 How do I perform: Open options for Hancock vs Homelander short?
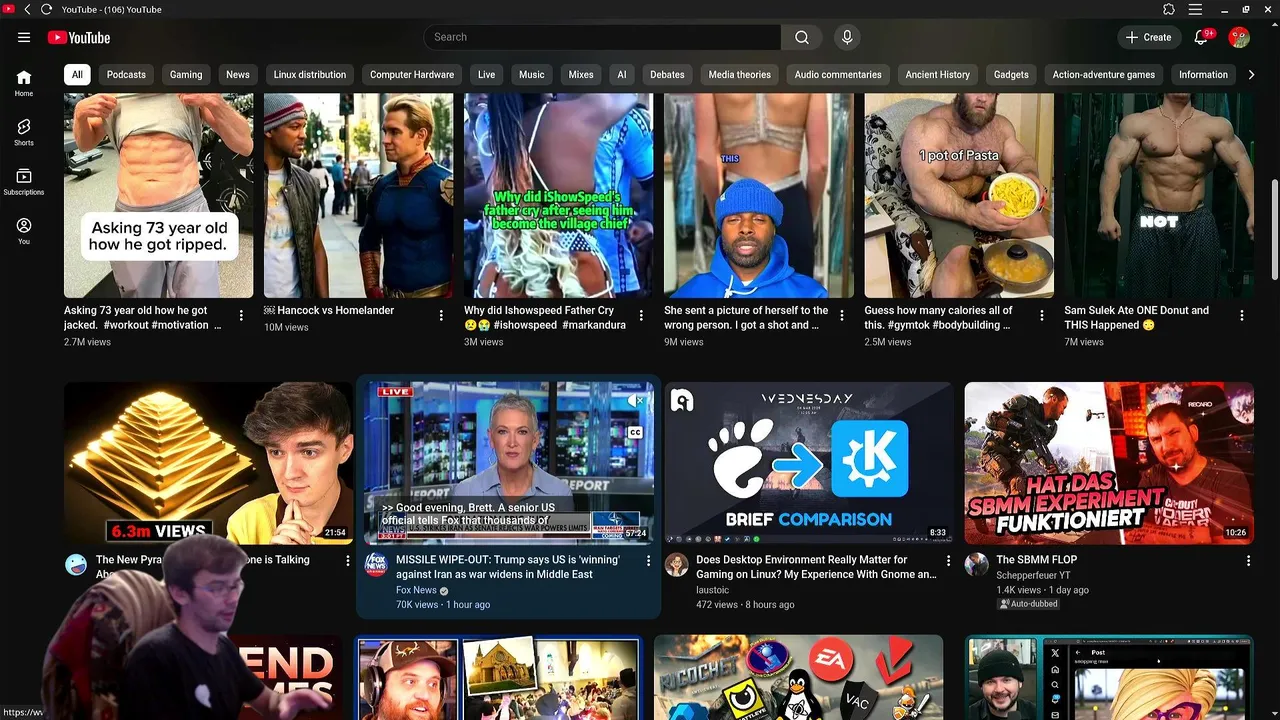click(441, 315)
